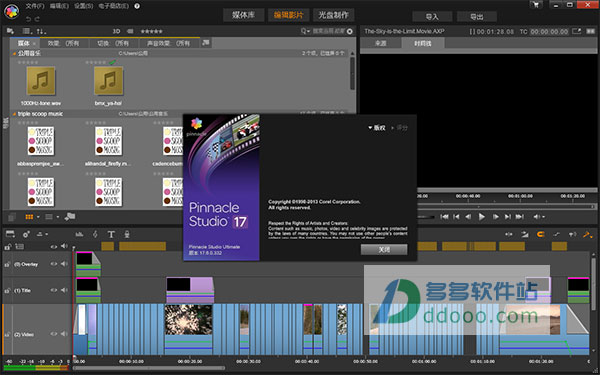The width and height of the screenshot is (600, 375).
Task: Click the 关闭 button in about dialog
Action: (x=384, y=249)
